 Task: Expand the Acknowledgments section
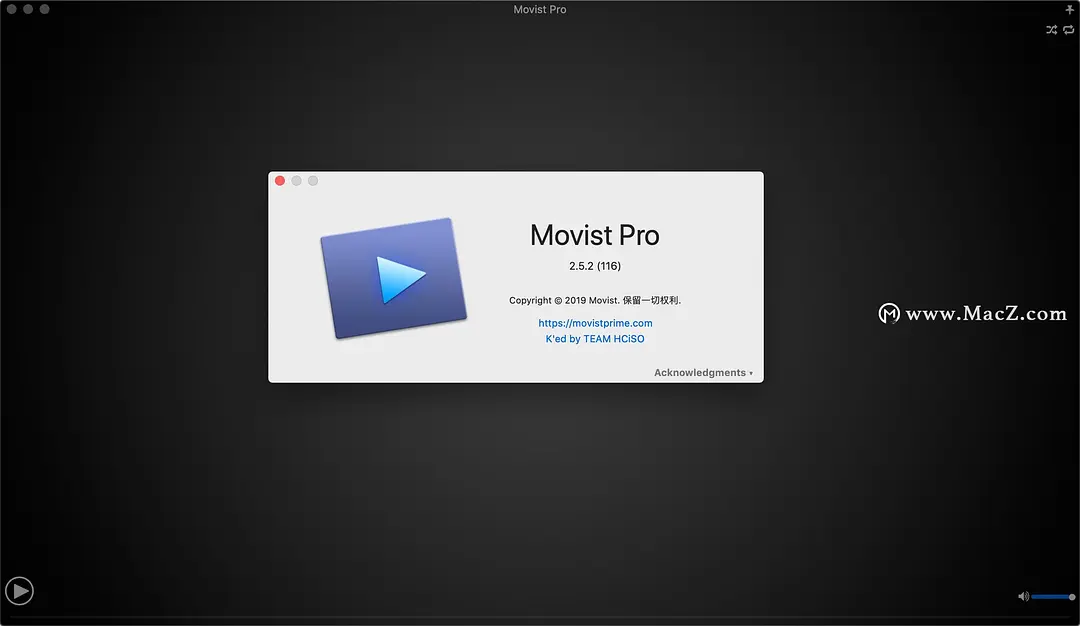pyautogui.click(x=703, y=373)
